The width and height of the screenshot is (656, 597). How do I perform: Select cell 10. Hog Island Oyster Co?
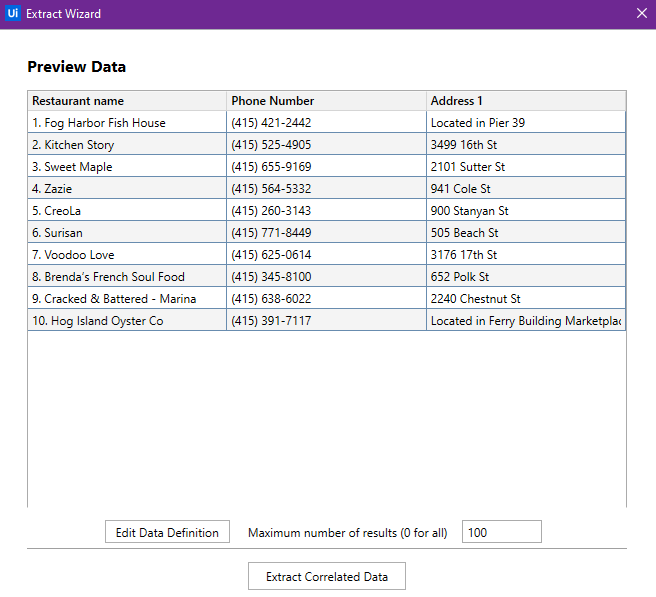coord(127,320)
